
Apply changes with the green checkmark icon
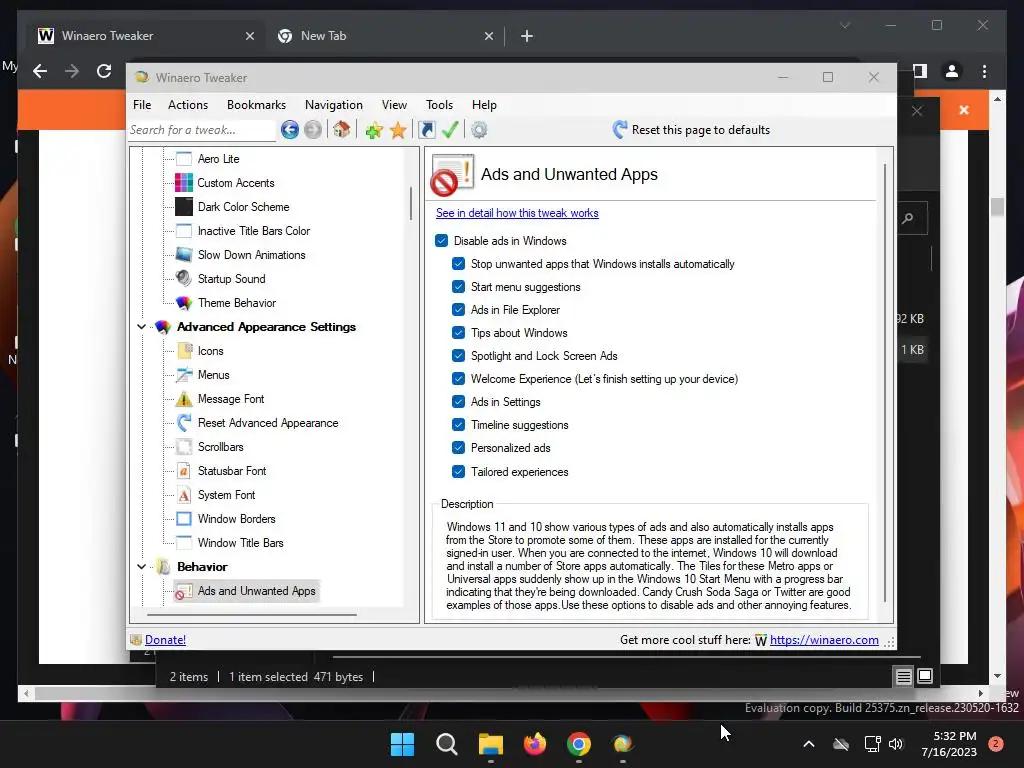450,130
